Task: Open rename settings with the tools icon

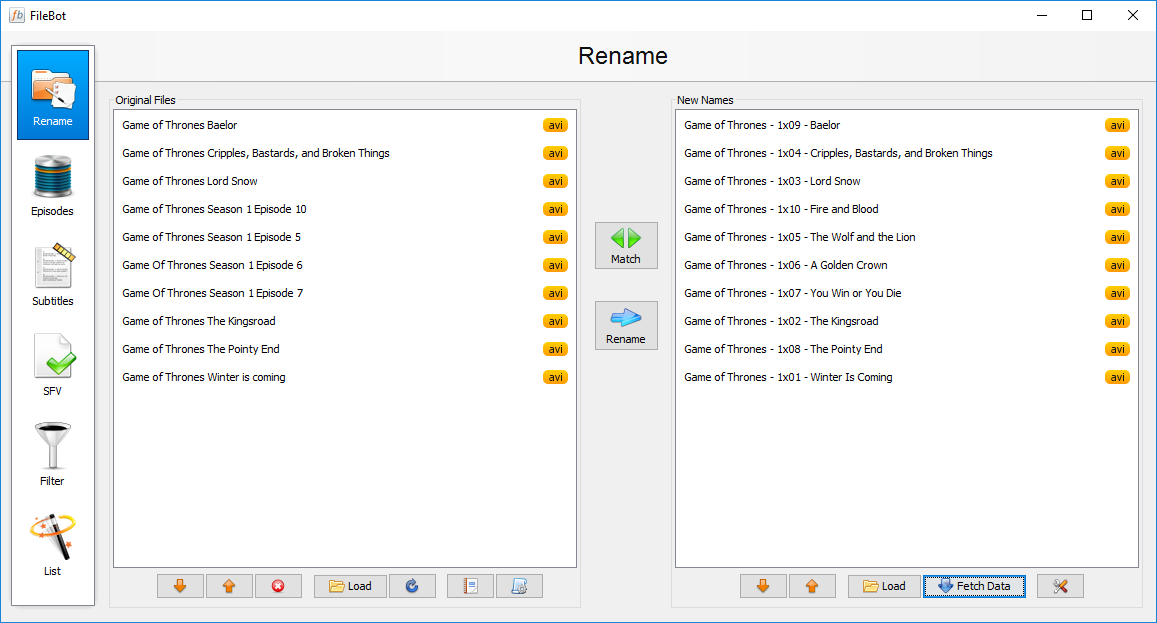Action: (x=1060, y=586)
